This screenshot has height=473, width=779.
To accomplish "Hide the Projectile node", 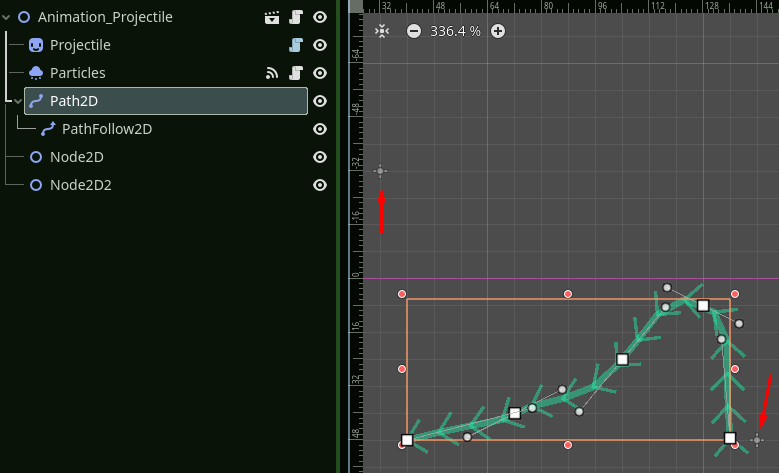I will [320, 45].
